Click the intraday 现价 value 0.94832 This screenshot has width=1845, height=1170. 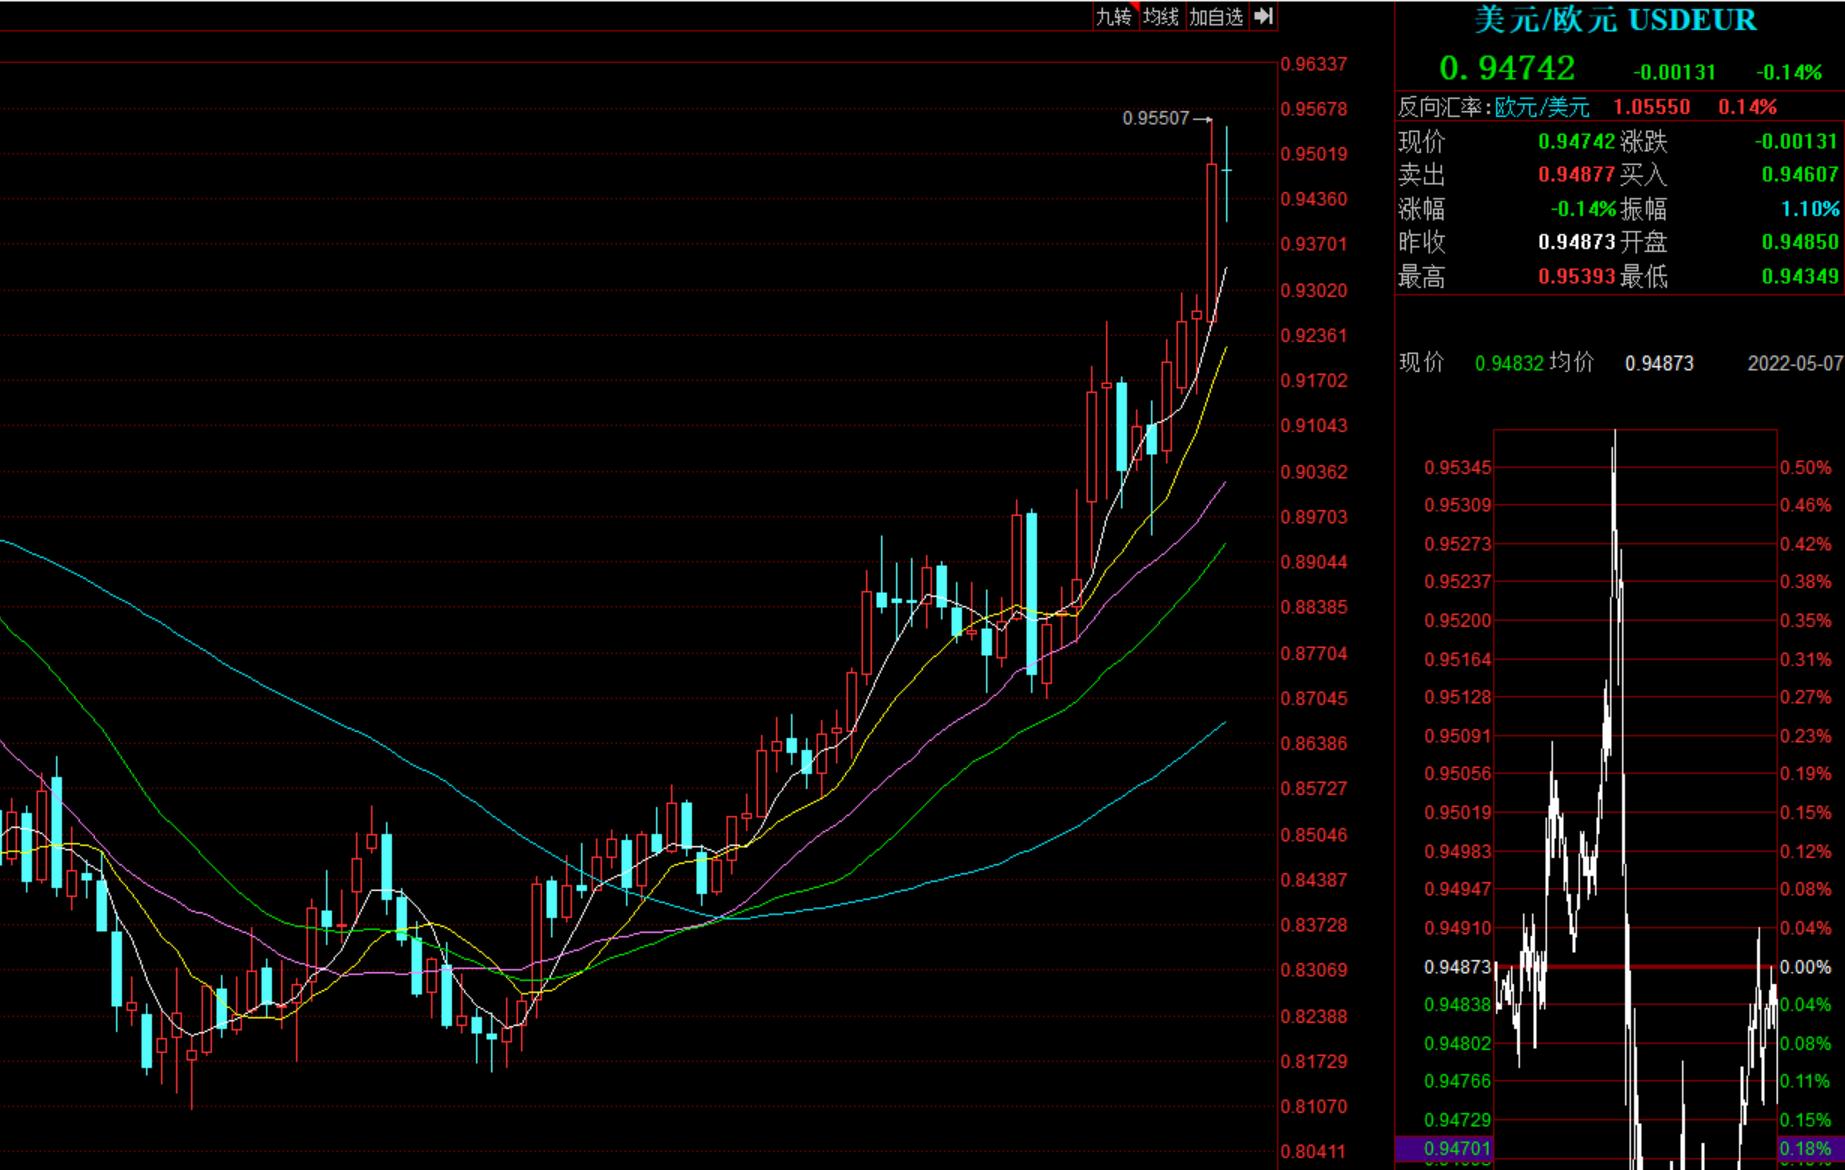click(x=1509, y=363)
